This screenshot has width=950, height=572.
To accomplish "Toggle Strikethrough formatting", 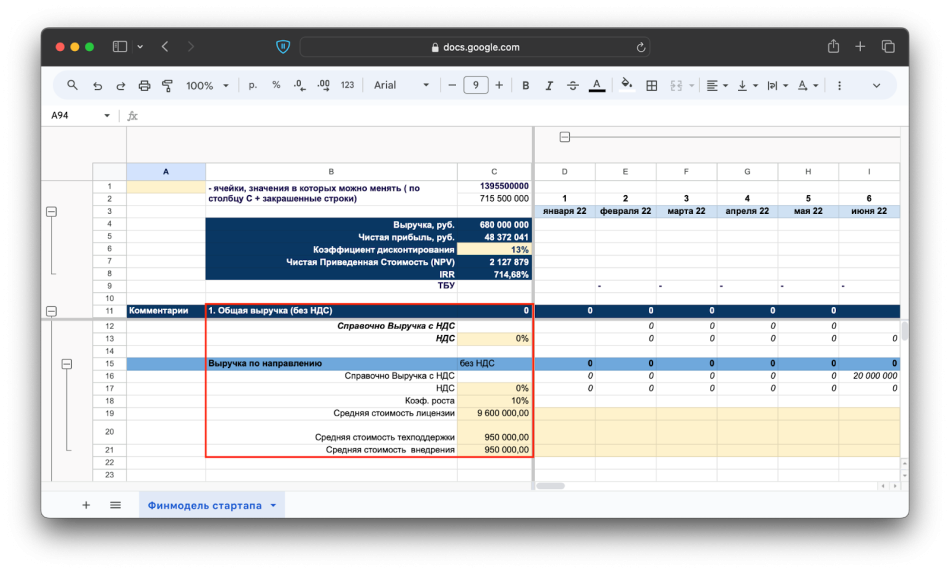I will pos(572,86).
